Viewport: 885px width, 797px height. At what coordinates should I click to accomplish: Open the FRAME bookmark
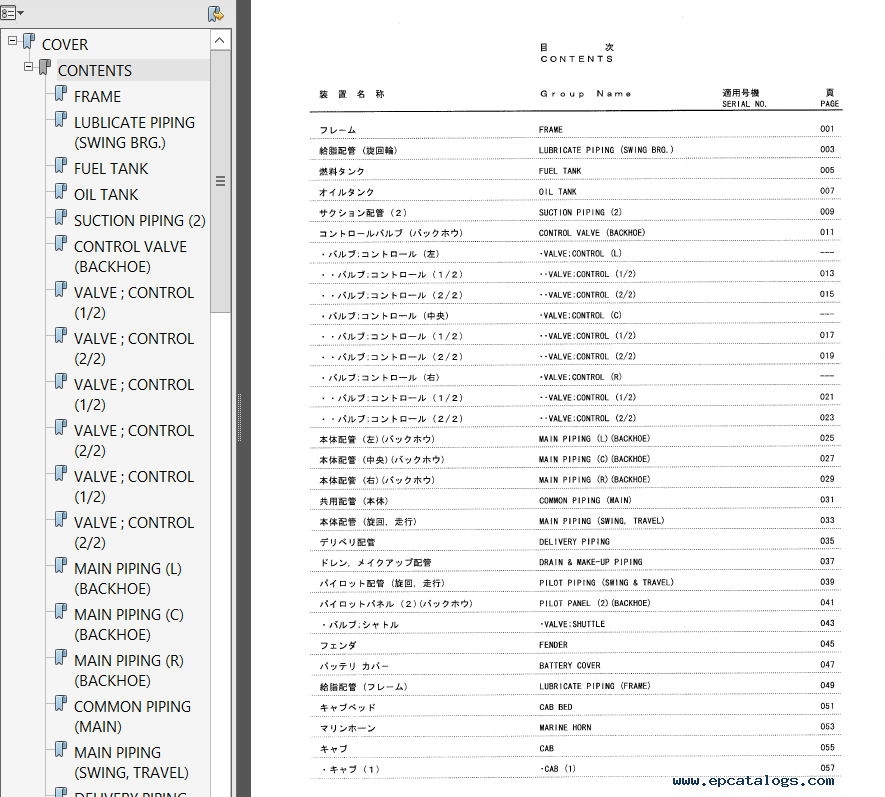(x=97, y=97)
